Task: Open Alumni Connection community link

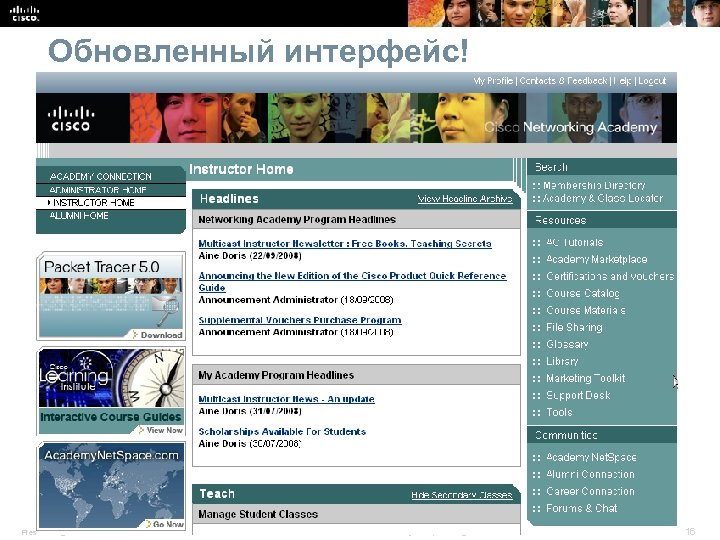Action: pyautogui.click(x=590, y=474)
